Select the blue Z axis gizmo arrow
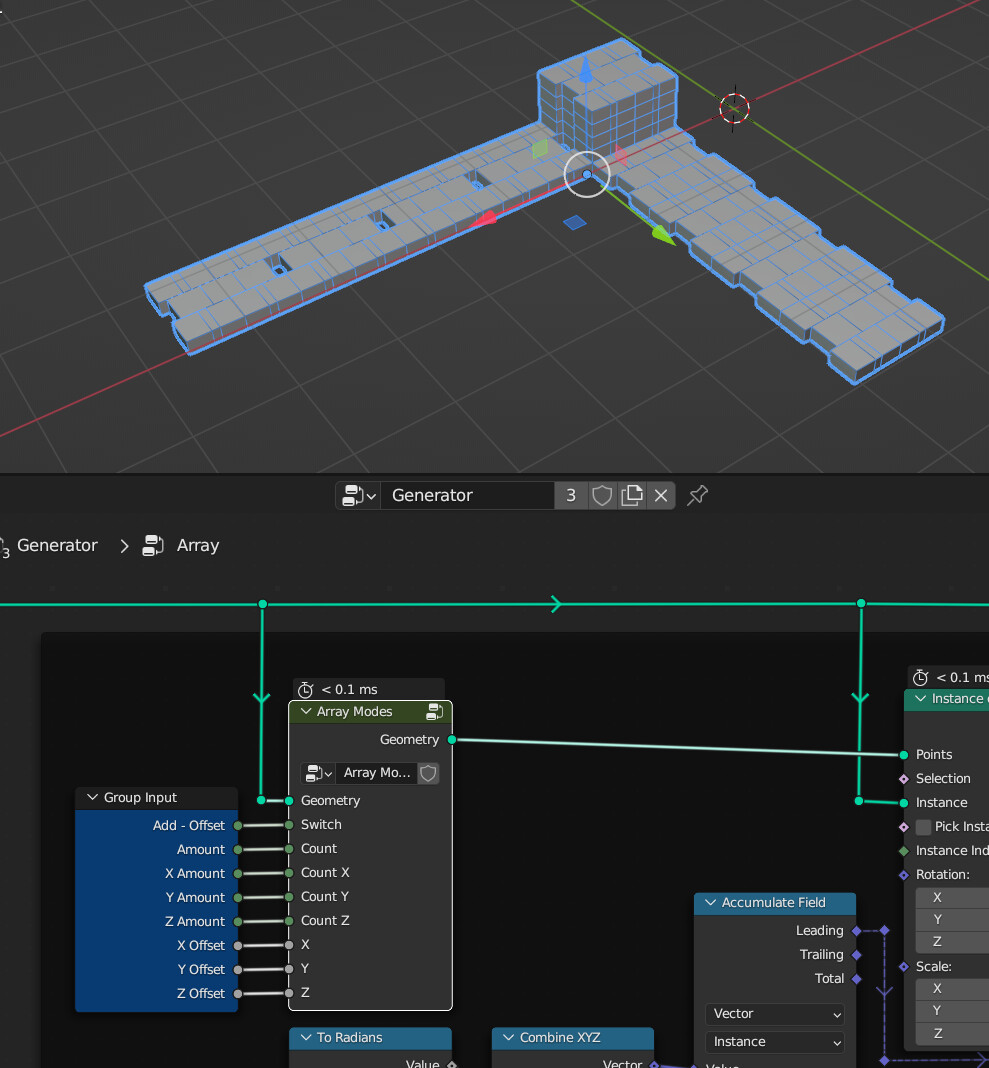 click(x=586, y=70)
